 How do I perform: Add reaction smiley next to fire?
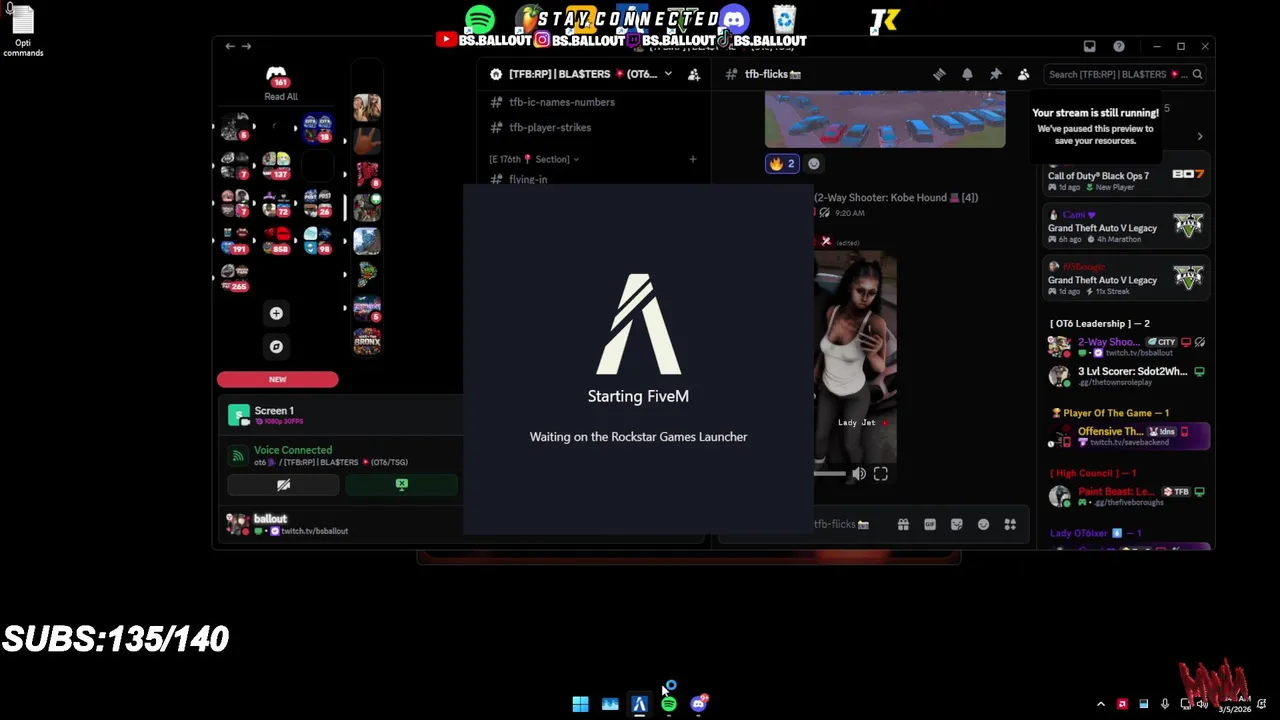(813, 164)
